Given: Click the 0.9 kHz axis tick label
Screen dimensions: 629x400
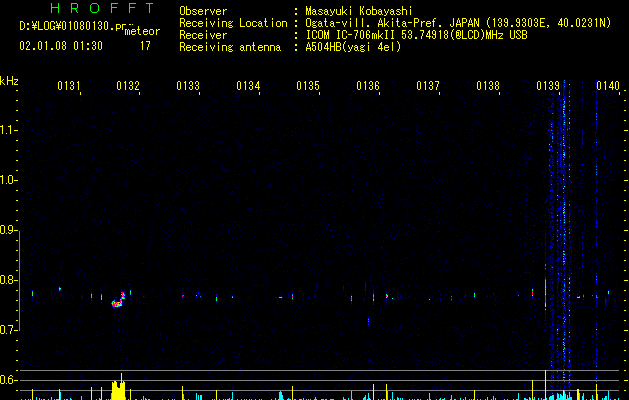Looking at the screenshot, I should point(8,230).
